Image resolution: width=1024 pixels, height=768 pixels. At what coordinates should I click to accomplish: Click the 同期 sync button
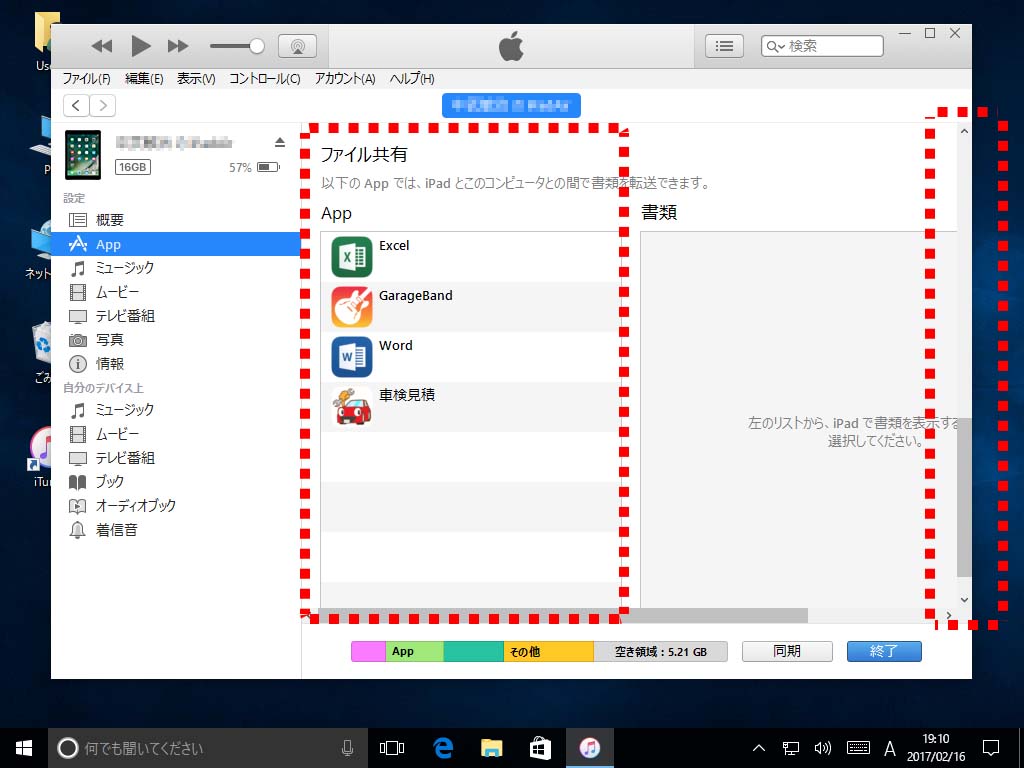(787, 651)
